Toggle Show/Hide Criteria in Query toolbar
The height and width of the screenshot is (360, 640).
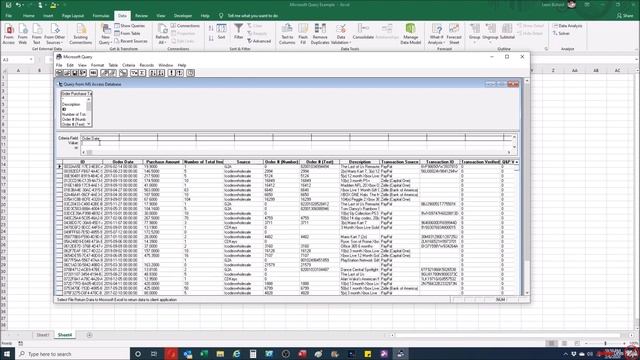(112, 73)
